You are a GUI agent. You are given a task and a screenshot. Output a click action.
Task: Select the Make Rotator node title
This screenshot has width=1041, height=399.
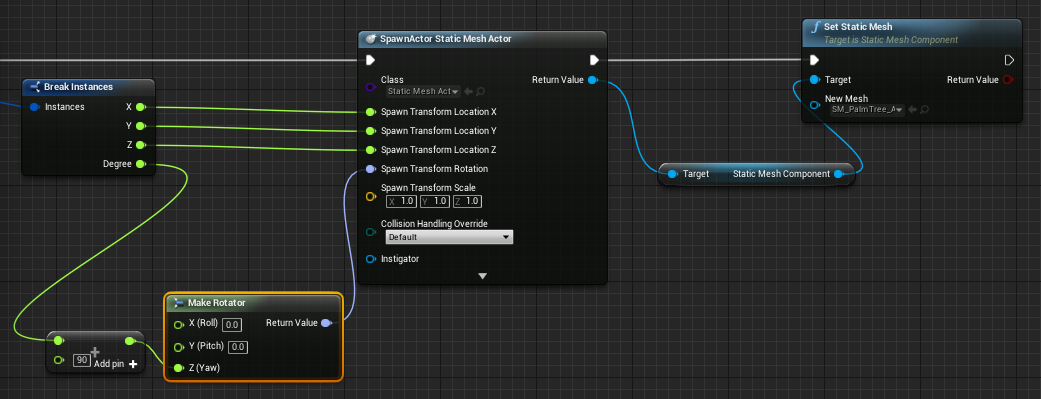pos(216,303)
